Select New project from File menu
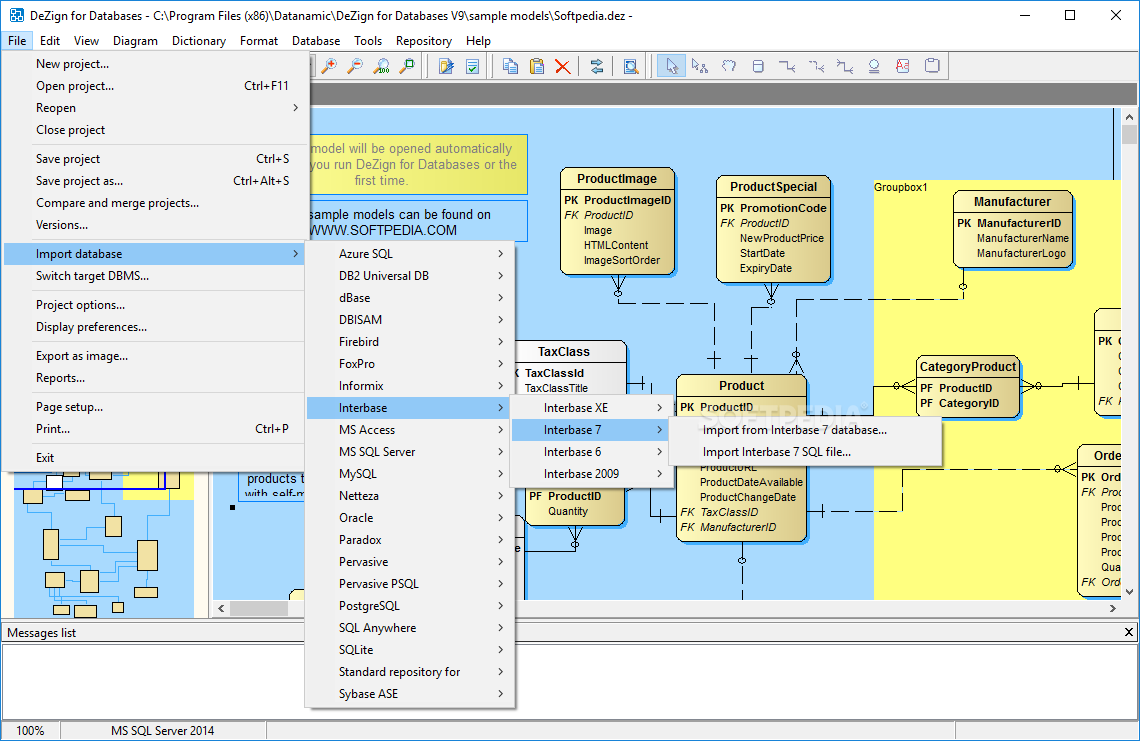Screen dimensions: 1140x741 click(x=154, y=64)
